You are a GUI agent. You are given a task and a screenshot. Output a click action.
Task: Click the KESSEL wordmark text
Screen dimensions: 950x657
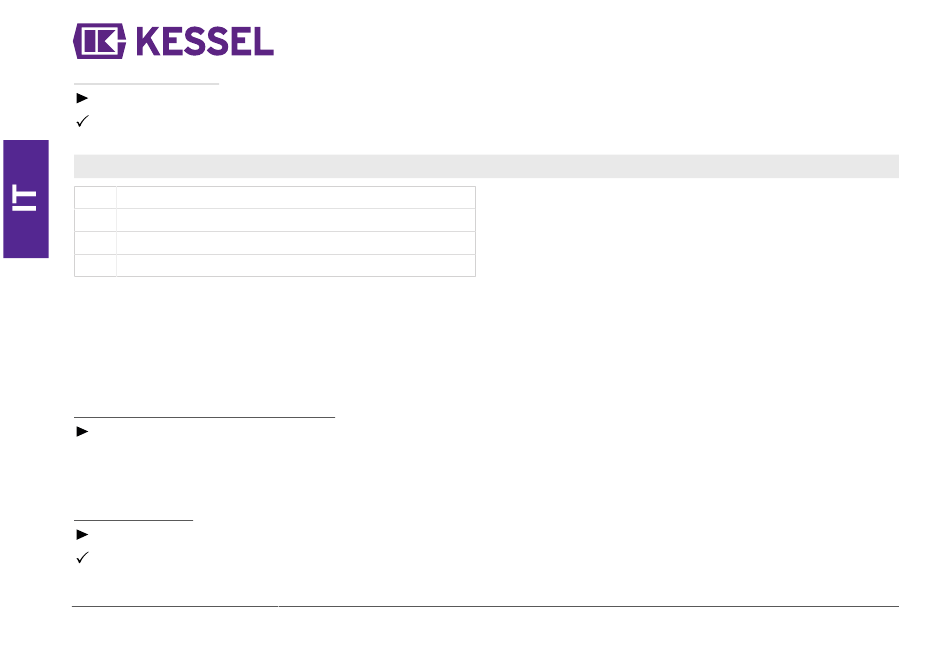coord(205,41)
